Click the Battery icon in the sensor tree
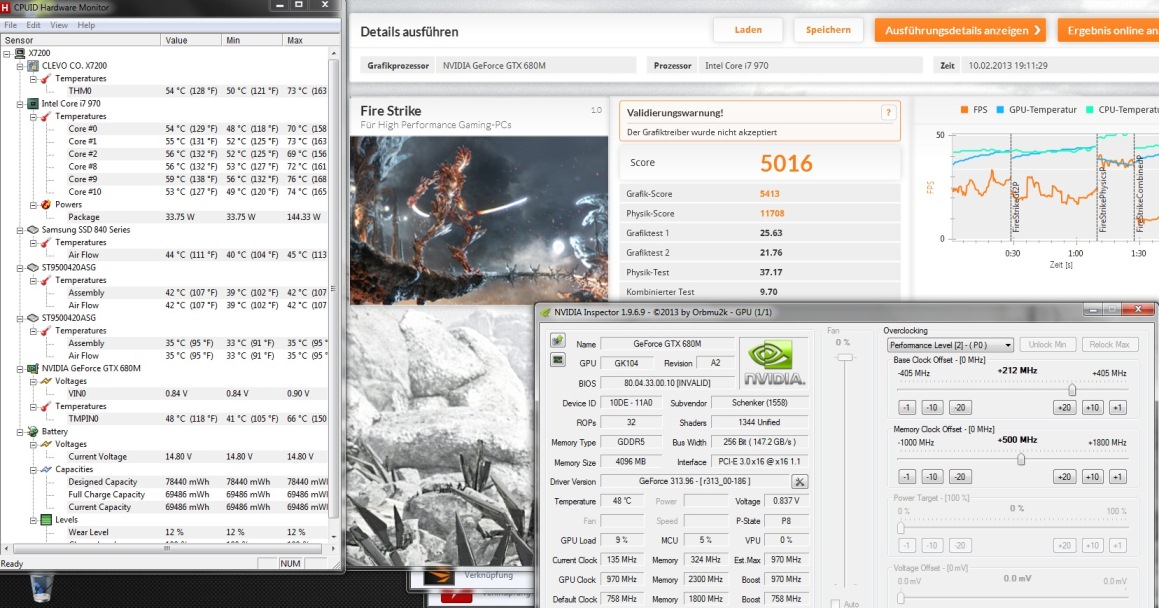 click(33, 431)
